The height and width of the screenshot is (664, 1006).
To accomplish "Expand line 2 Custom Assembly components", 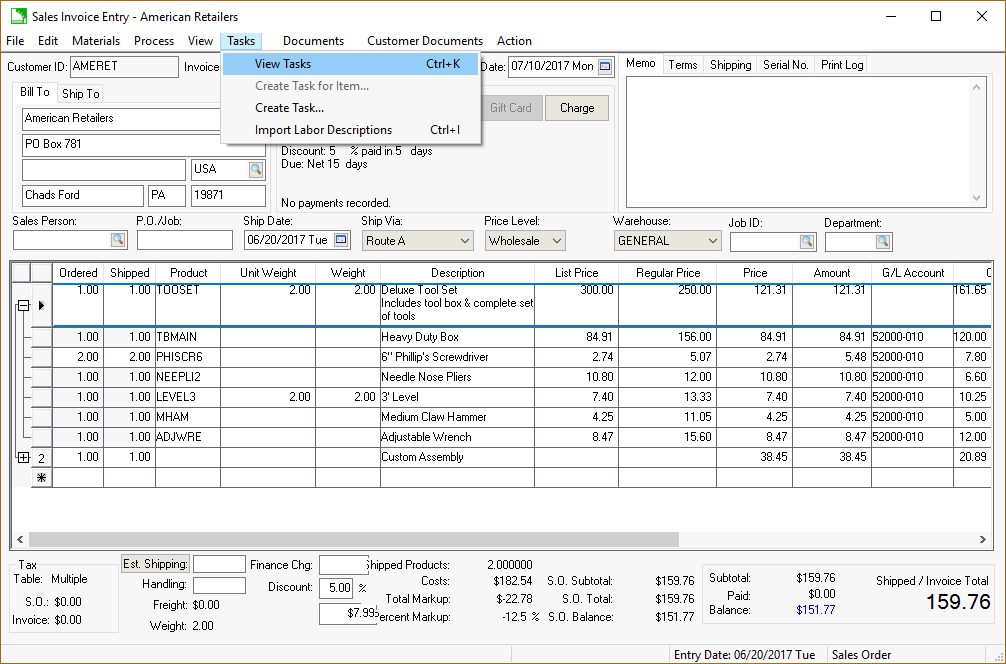I will click(22, 457).
